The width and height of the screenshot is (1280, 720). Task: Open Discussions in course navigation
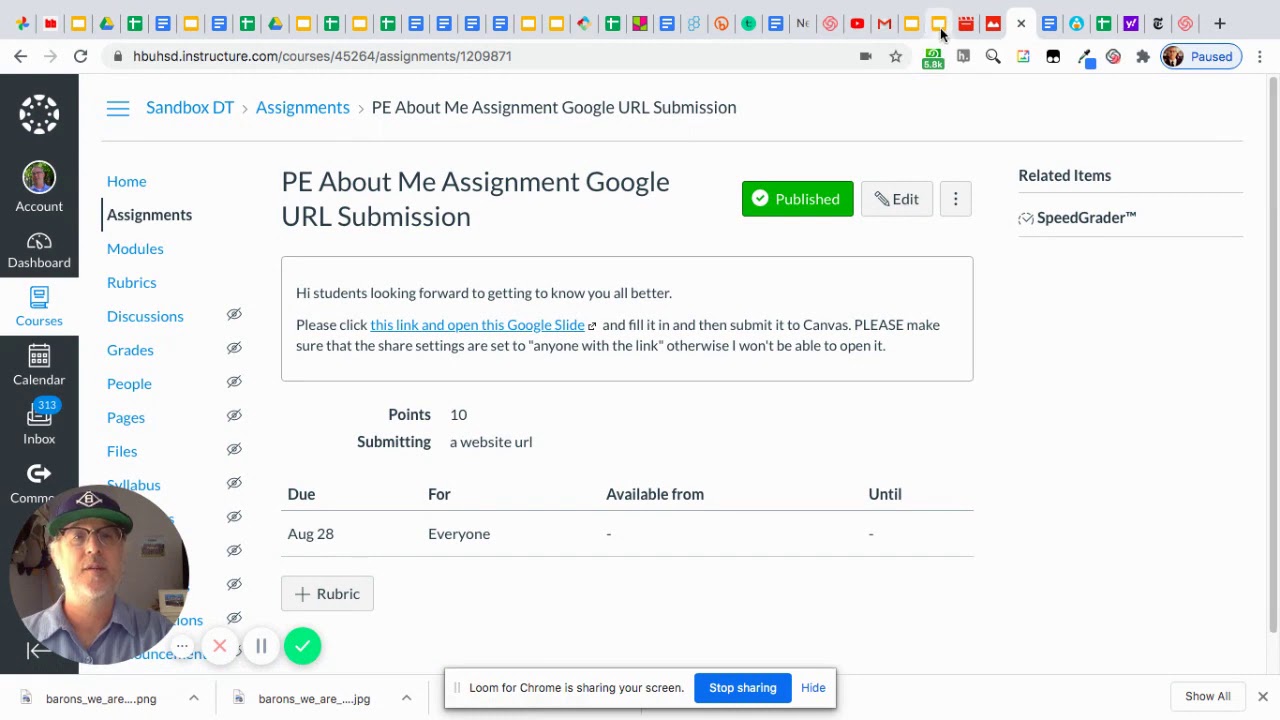[x=145, y=316]
